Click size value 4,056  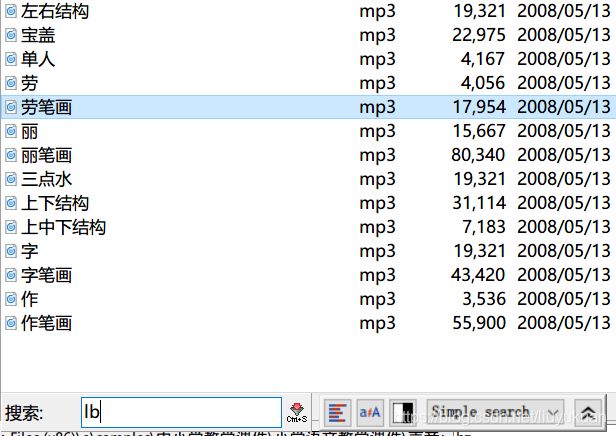tap(483, 83)
